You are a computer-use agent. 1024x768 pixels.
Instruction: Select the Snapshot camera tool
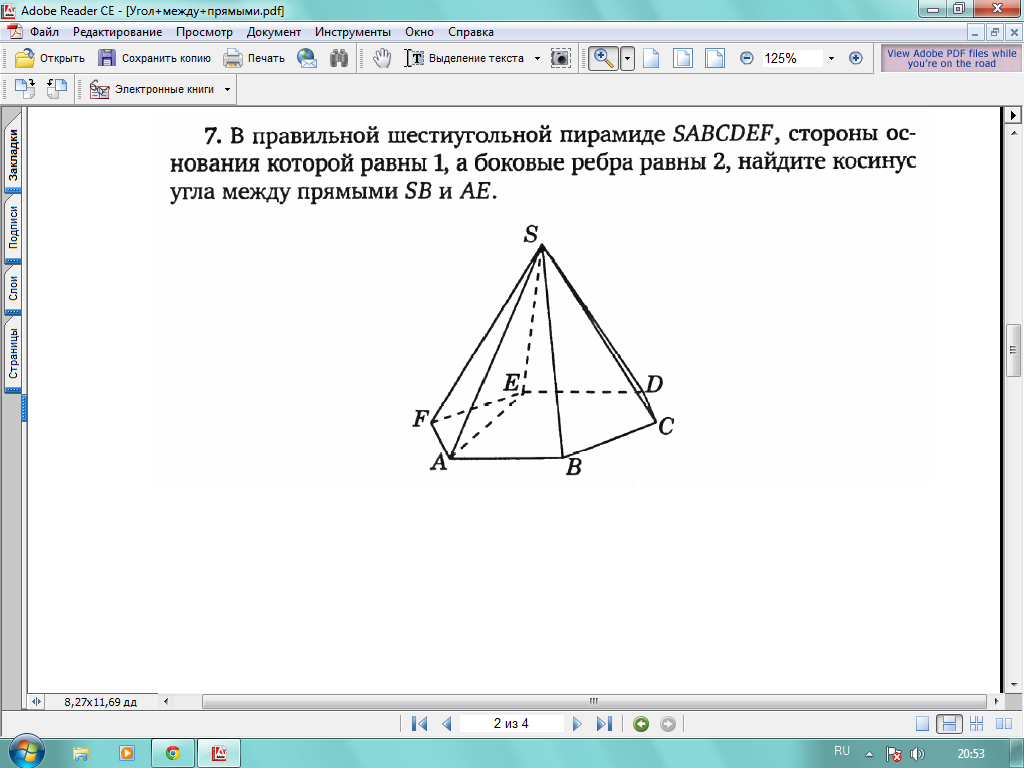click(x=560, y=58)
